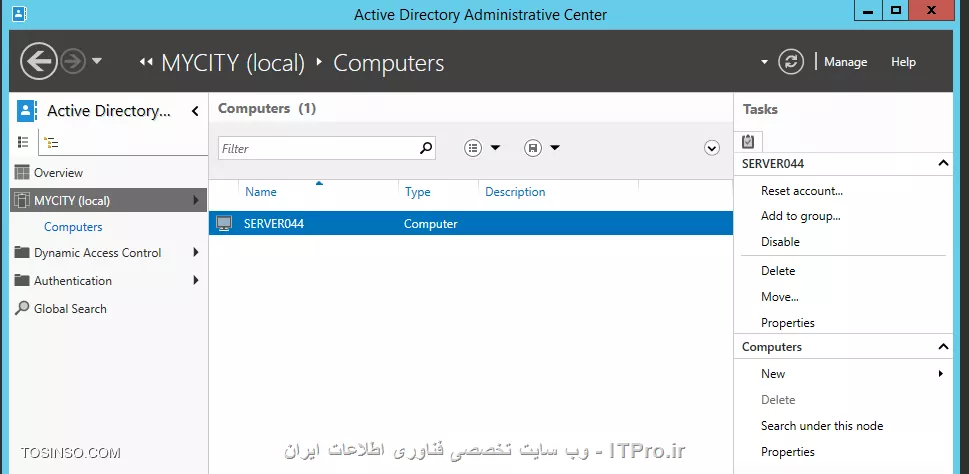Click the magnifier icon in the Filter box

[426, 148]
